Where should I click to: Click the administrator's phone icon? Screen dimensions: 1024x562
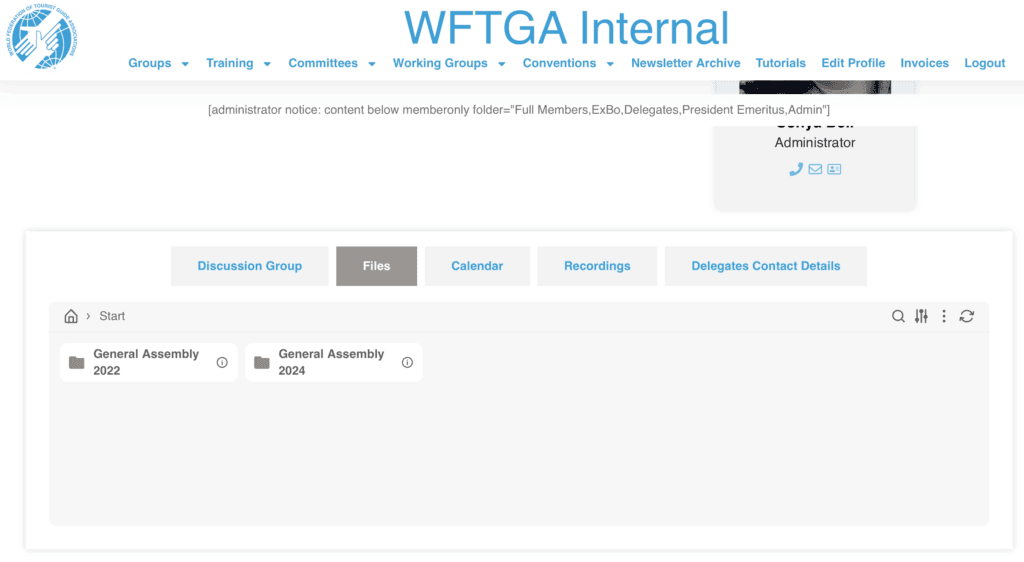coord(795,169)
